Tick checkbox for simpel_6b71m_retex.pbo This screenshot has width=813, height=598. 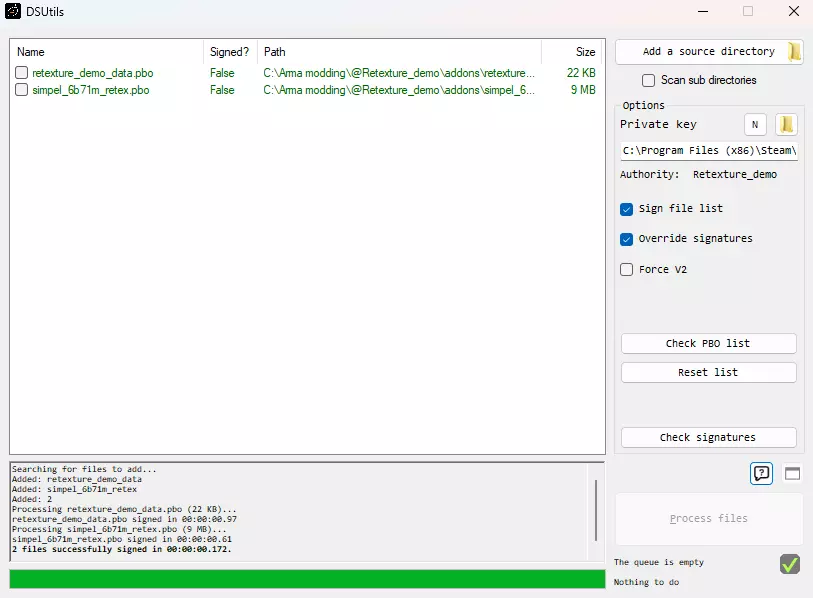21,90
